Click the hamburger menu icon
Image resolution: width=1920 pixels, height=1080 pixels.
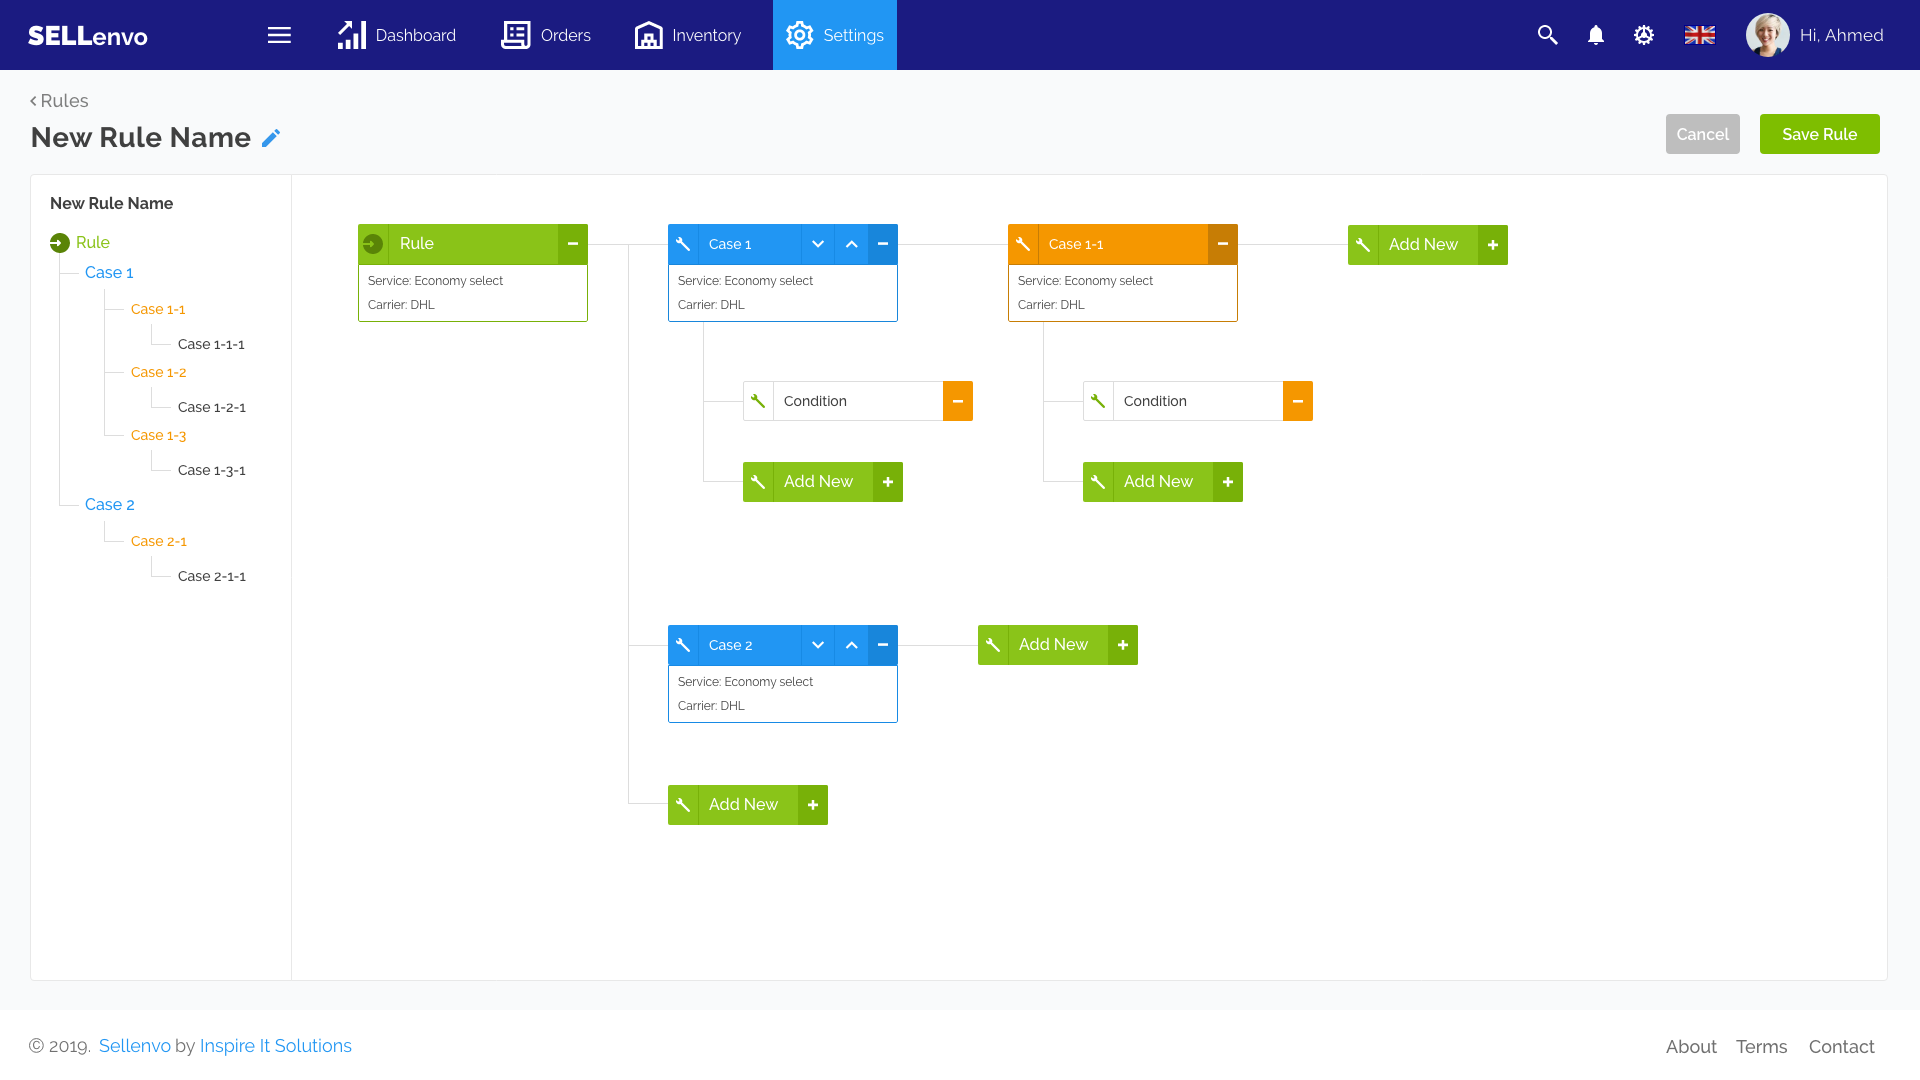coord(279,35)
